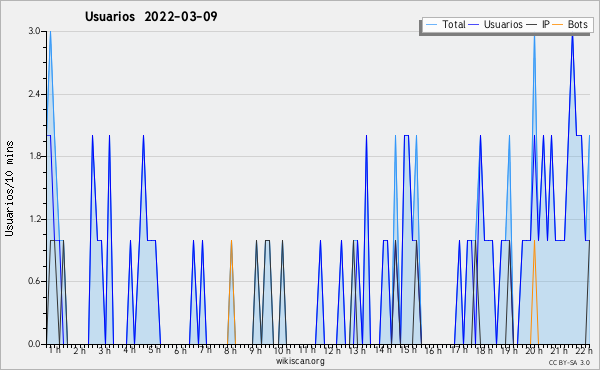The height and width of the screenshot is (370, 600).
Task: Click the '12 h' x-axis label
Action: pos(332,350)
